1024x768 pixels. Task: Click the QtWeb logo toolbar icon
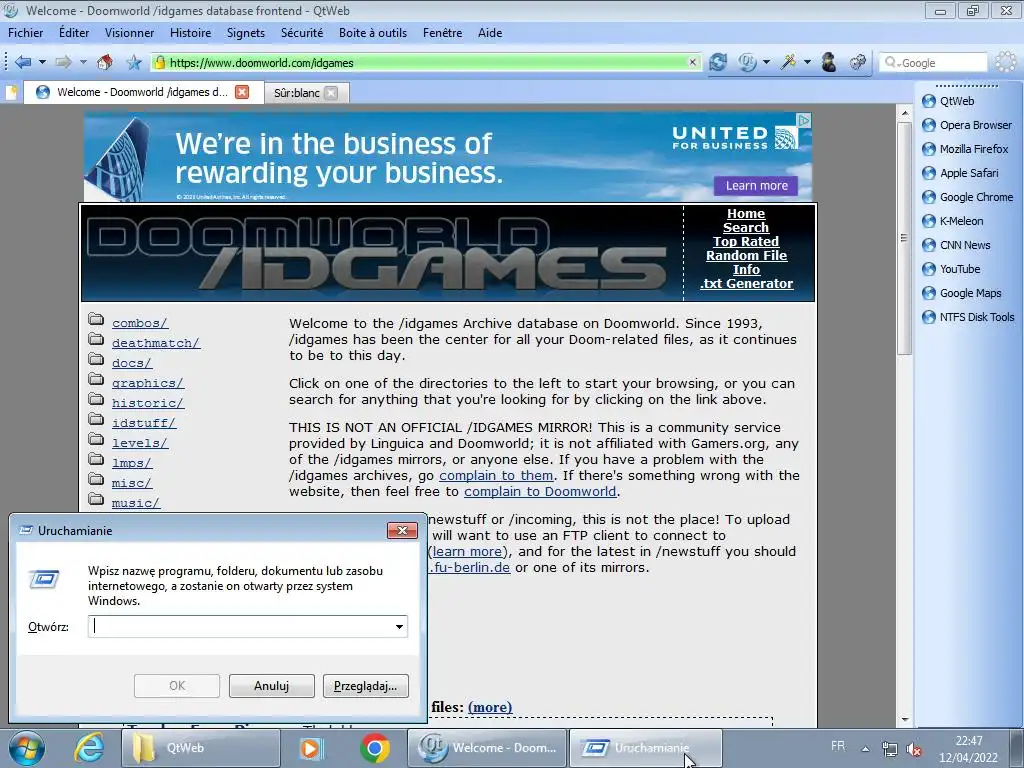click(747, 62)
